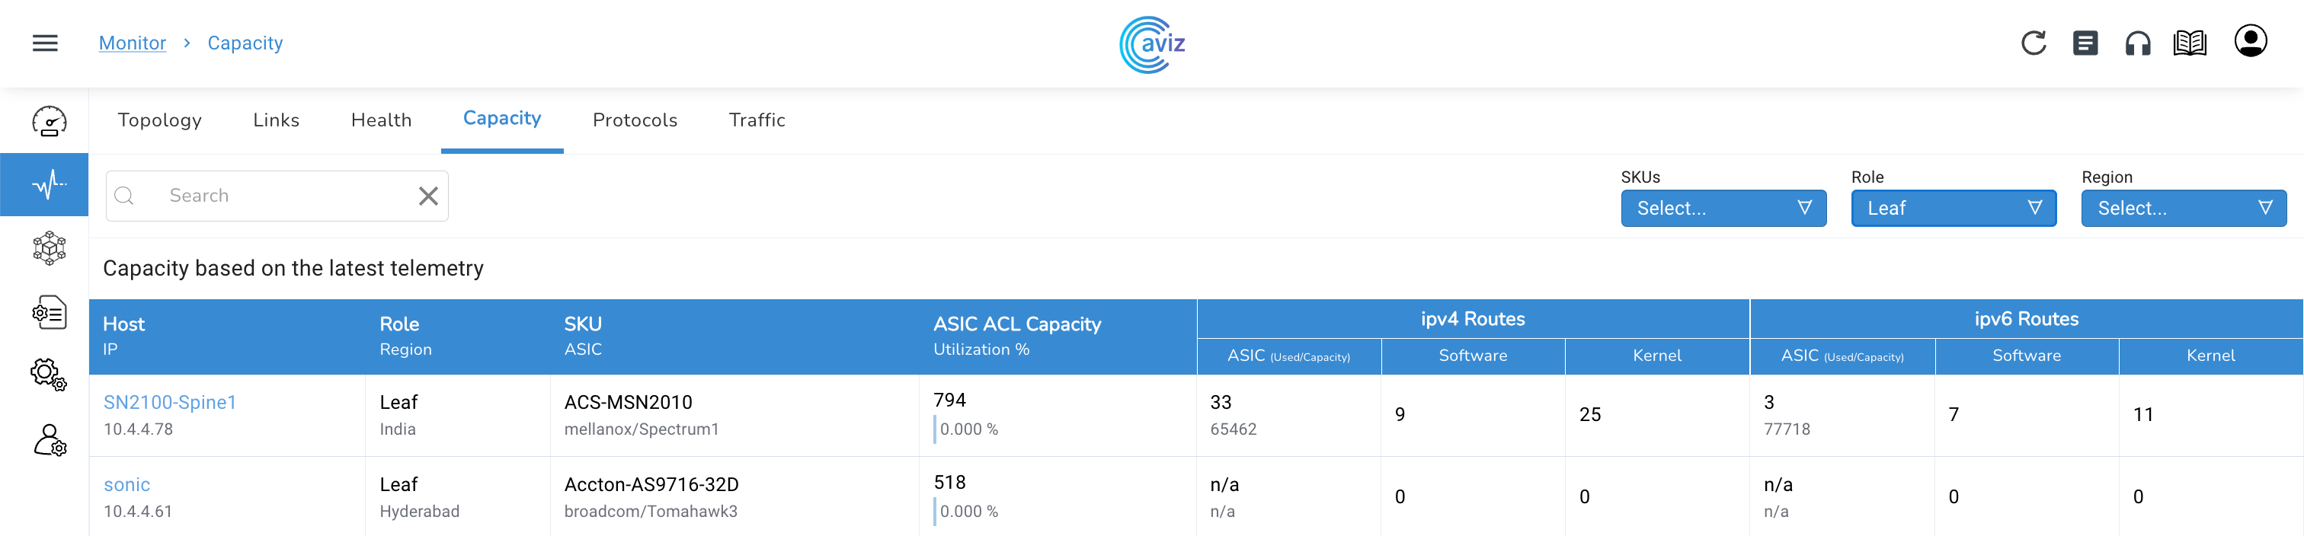Click the refresh icon in header

click(x=2033, y=43)
